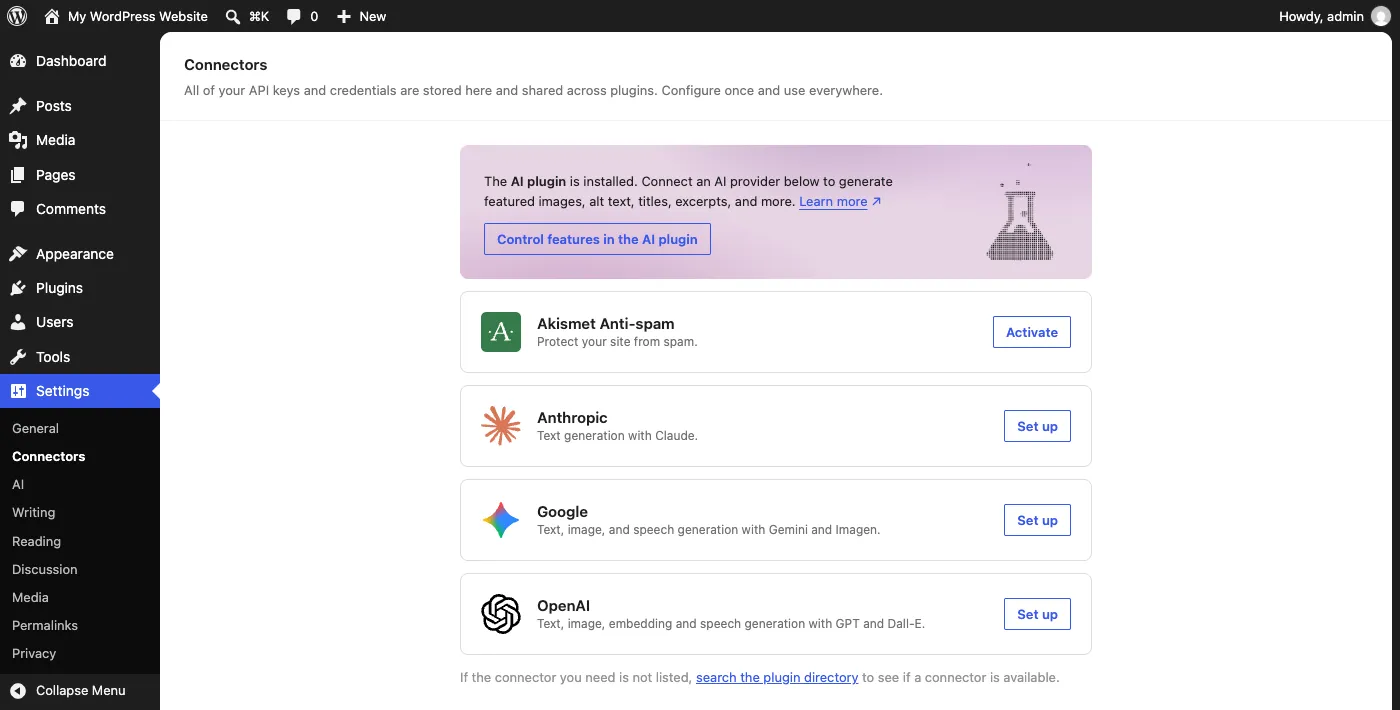Click the Media icon beside top Media item
1400x710 pixels.
click(x=18, y=140)
